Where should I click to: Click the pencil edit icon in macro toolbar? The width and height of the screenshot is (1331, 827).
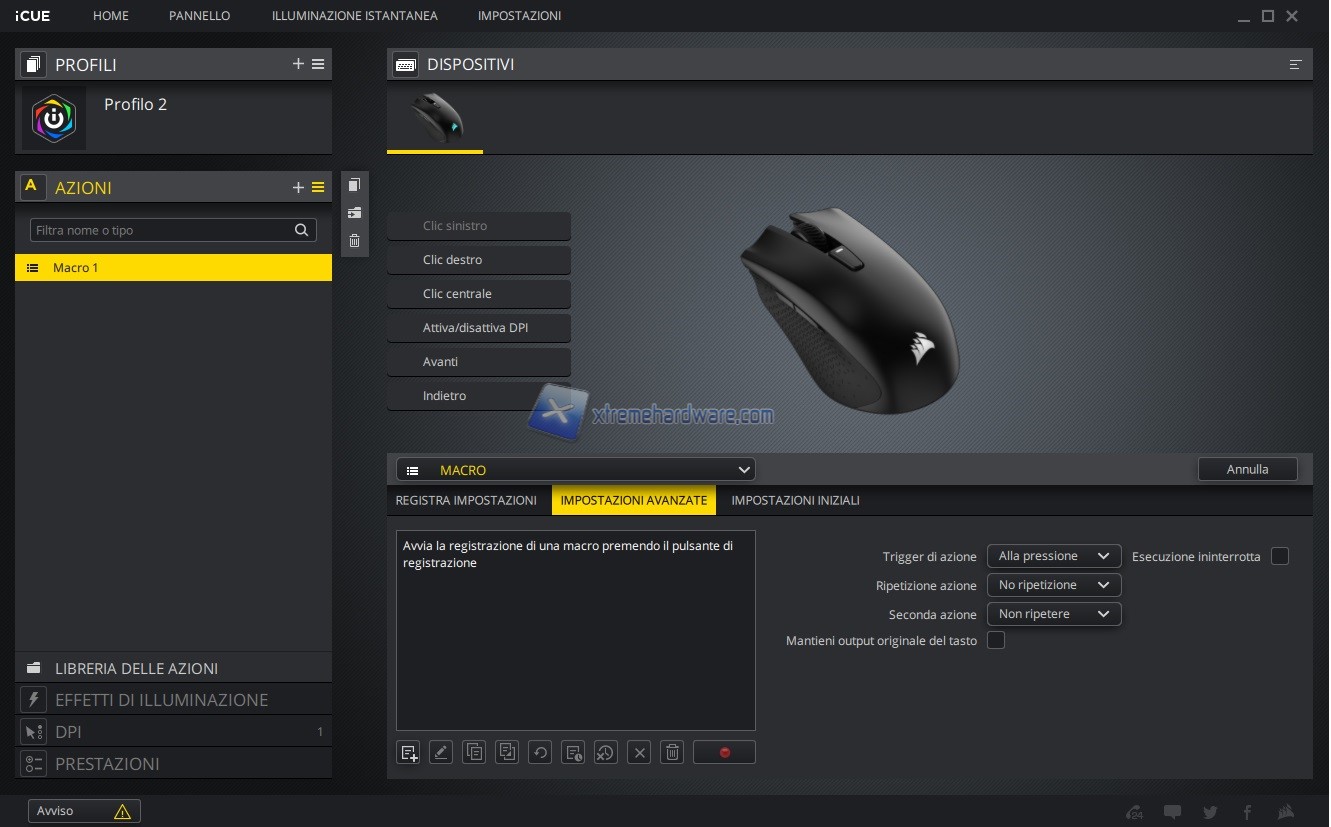click(x=441, y=753)
